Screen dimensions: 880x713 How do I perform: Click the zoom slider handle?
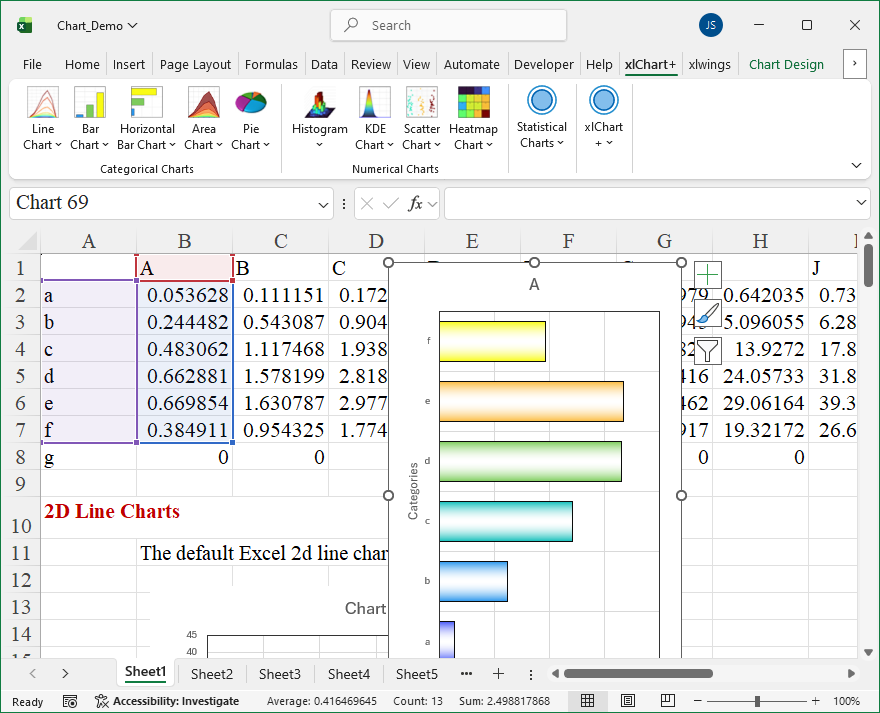757,701
